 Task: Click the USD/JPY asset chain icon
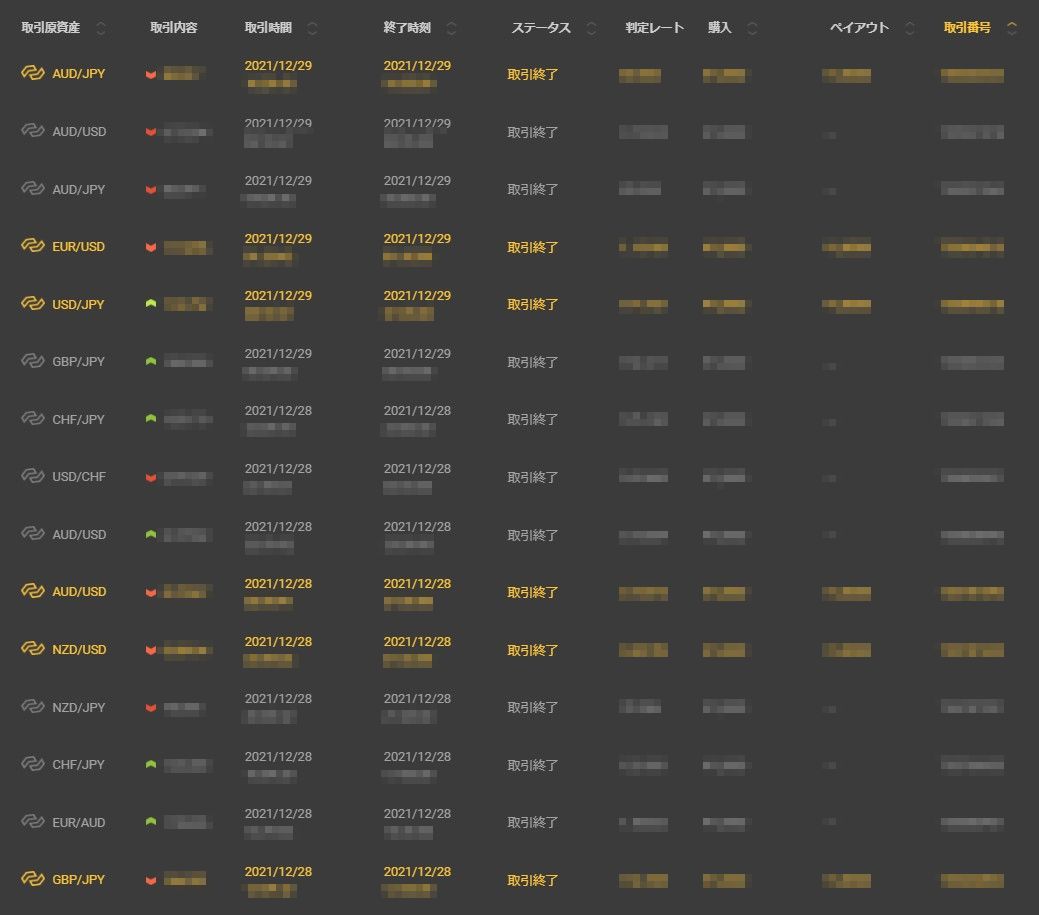click(33, 304)
